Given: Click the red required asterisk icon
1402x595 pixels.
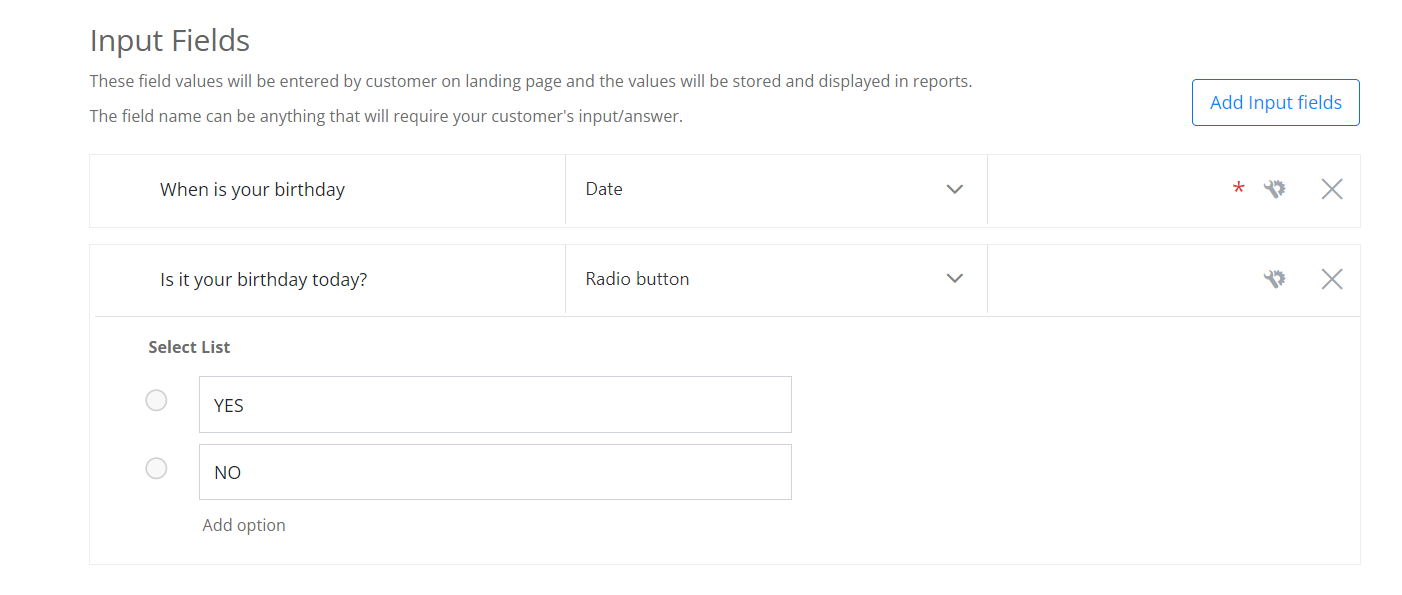Looking at the screenshot, I should coord(1239,189).
